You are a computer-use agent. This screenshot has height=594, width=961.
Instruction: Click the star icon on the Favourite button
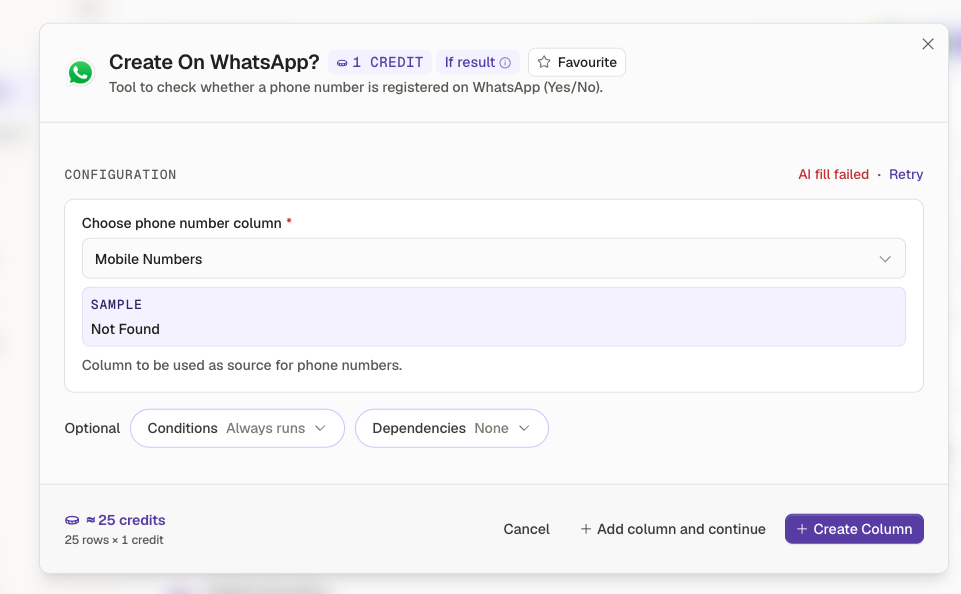point(544,62)
